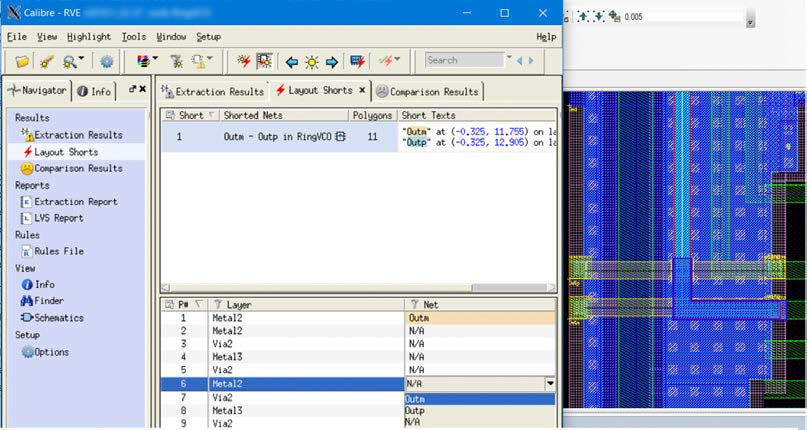
Task: Sort by the Shorted Nets column header
Action: 284,115
